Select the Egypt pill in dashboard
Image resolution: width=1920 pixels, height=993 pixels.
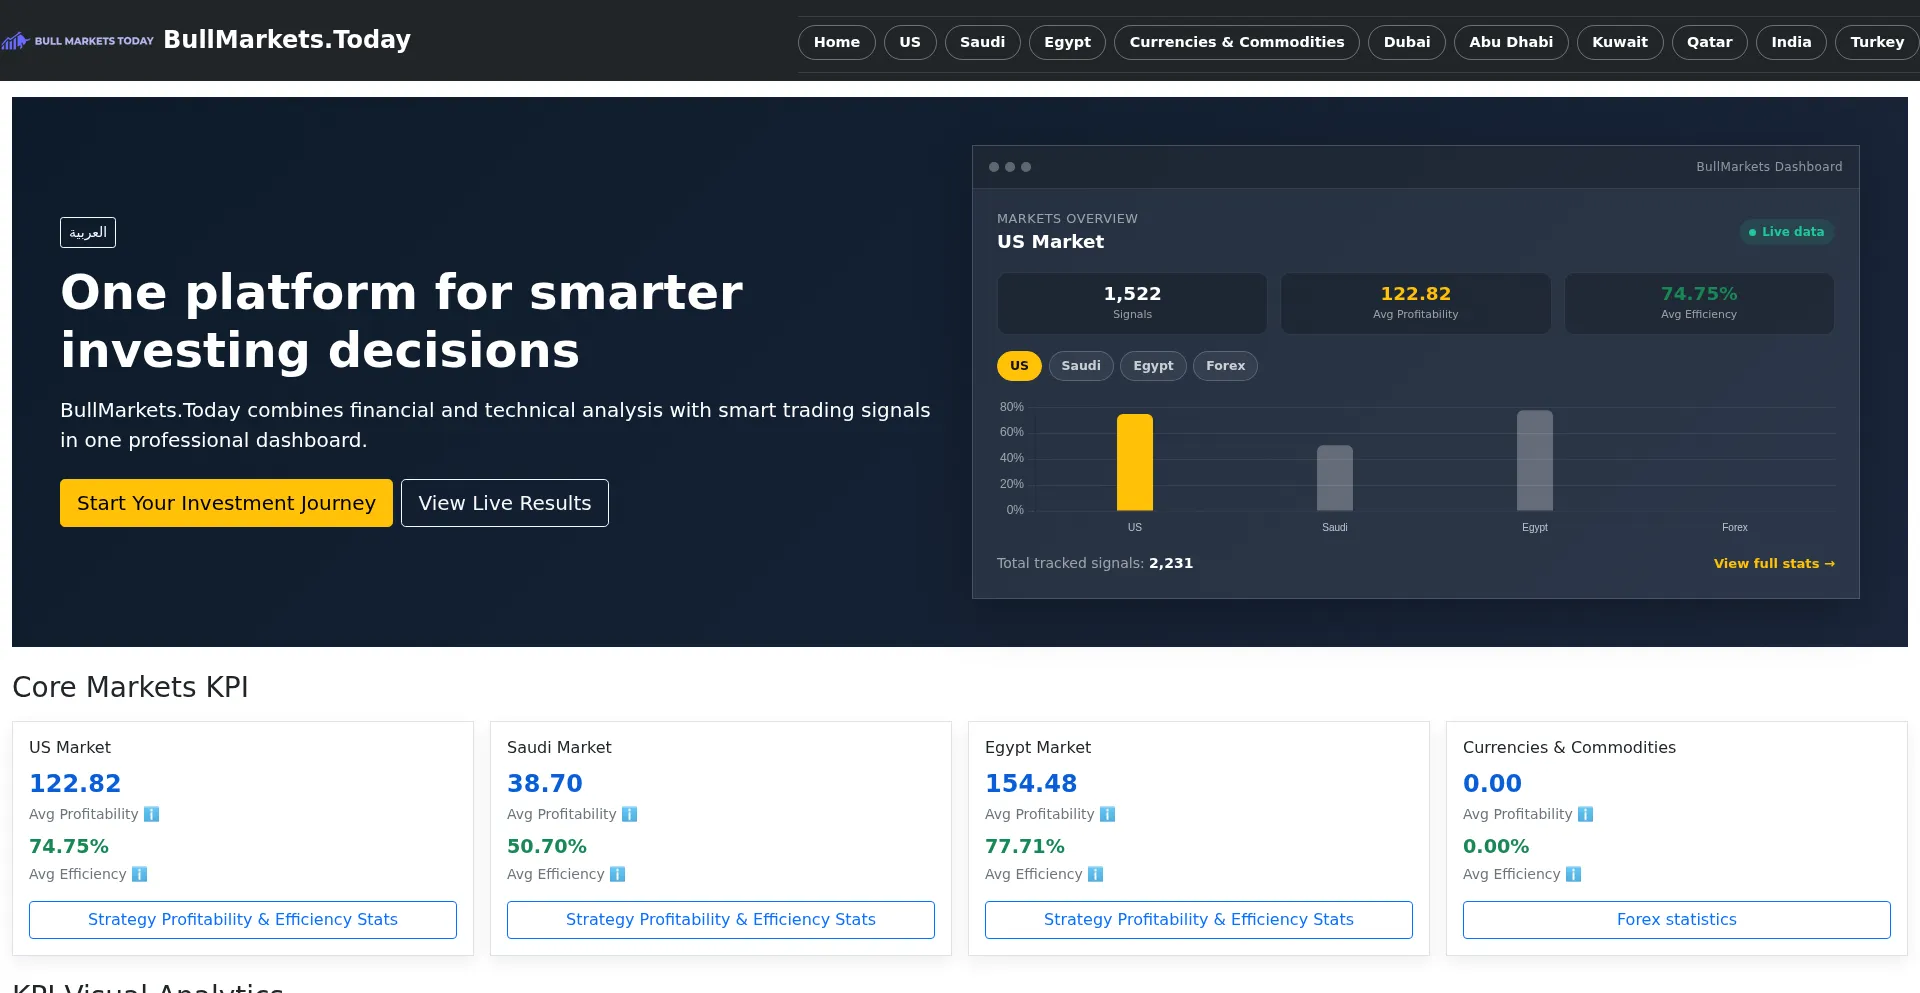[x=1153, y=366]
